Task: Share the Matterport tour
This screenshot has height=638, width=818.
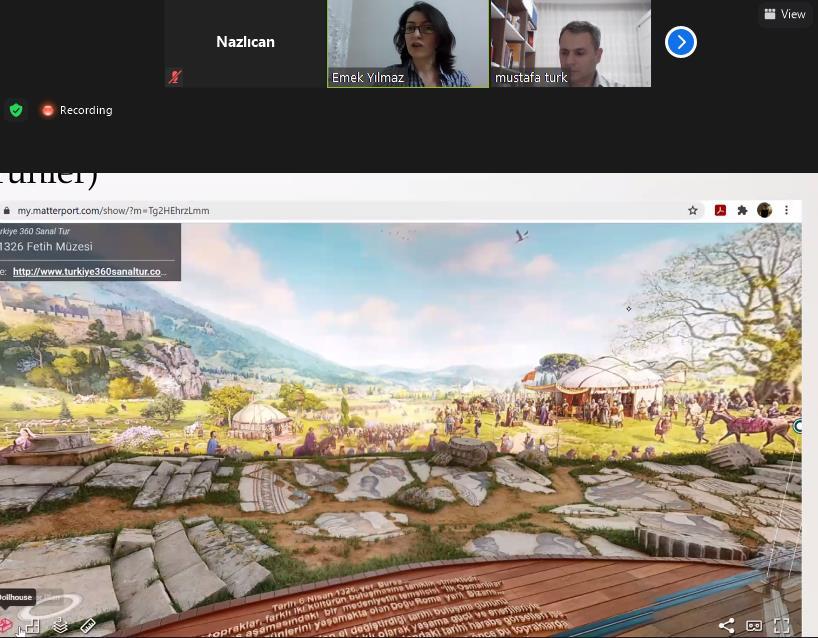Action: (726, 625)
